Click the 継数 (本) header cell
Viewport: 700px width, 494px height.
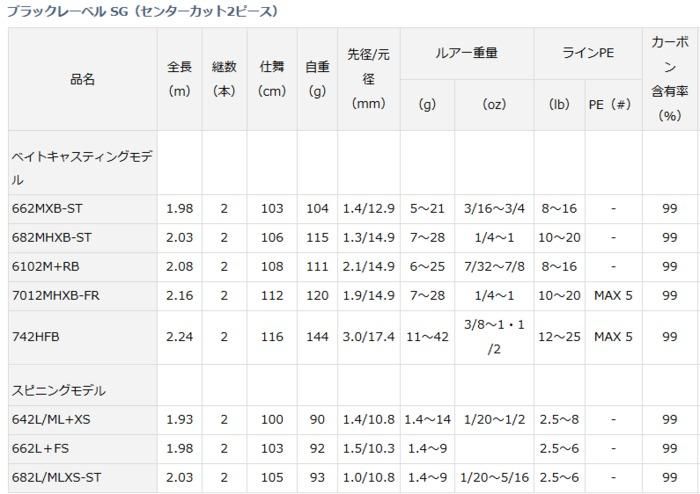(x=224, y=79)
